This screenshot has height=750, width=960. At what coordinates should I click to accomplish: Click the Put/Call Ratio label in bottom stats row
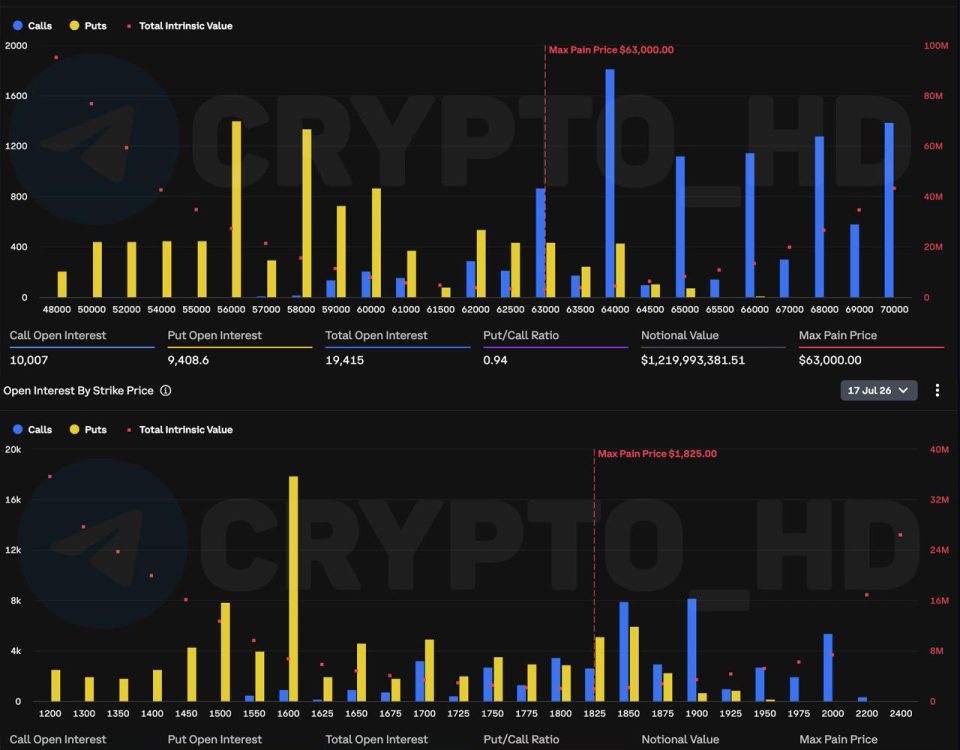pyautogui.click(x=521, y=740)
